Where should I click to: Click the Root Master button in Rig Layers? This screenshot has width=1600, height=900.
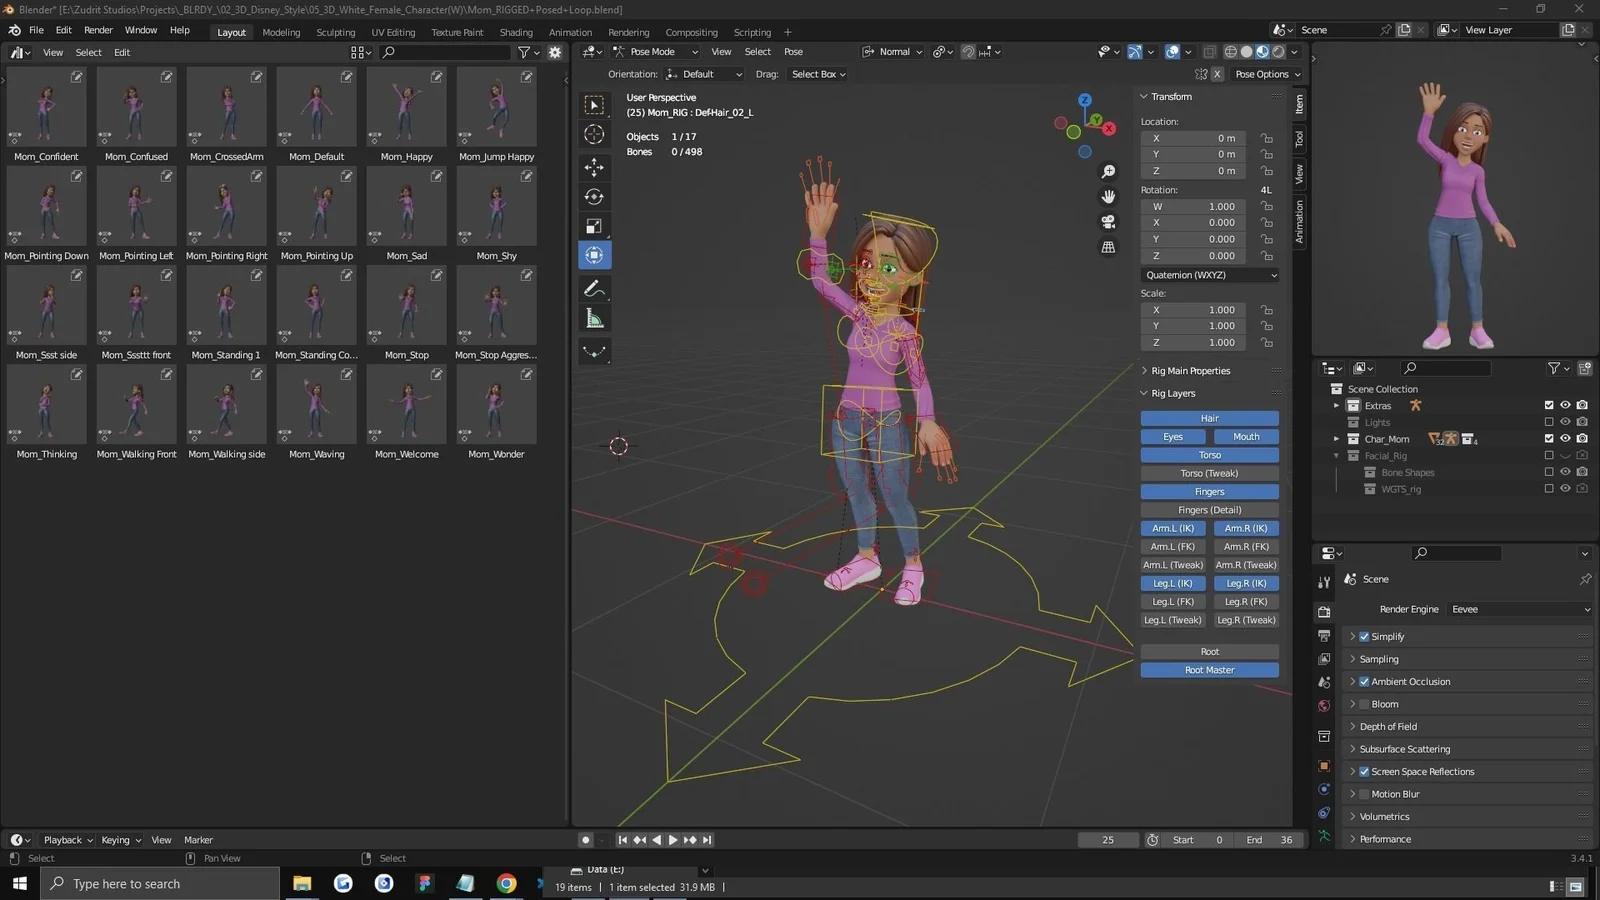pos(1209,669)
